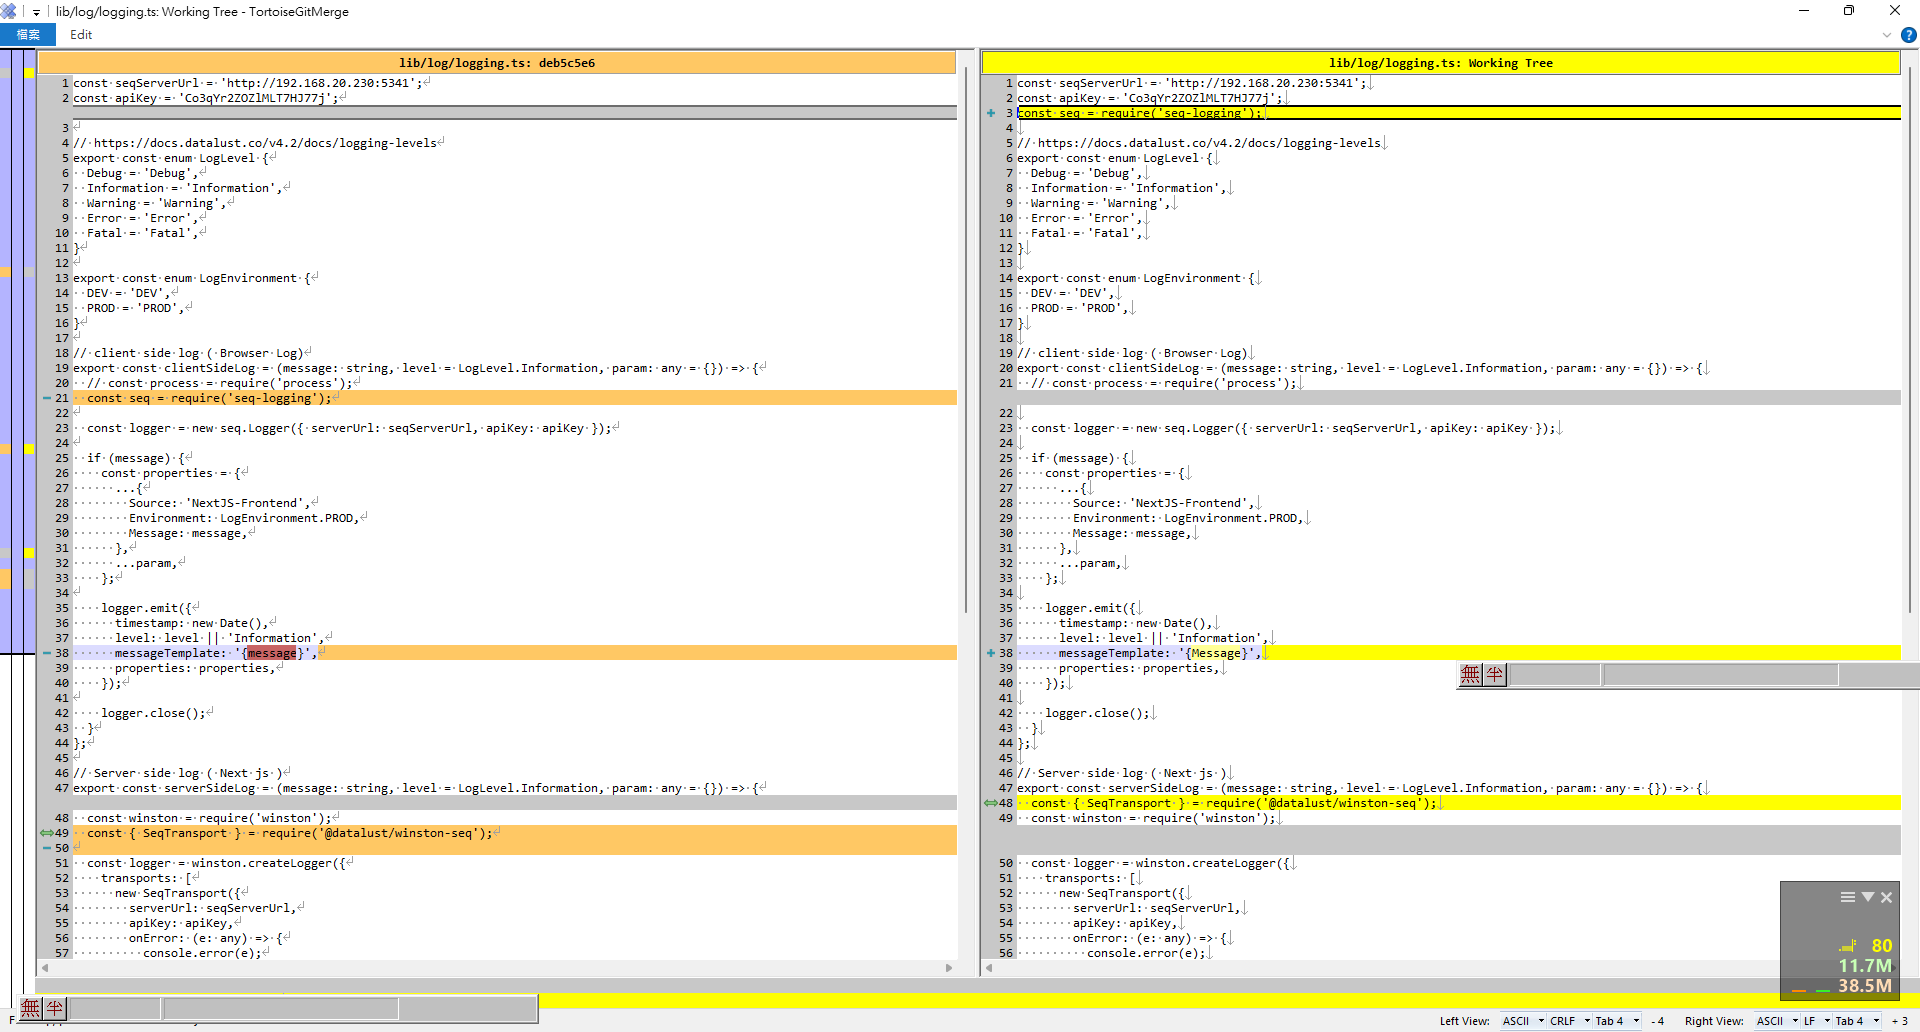Close the gray monitor overlay widget
The image size is (1920, 1032).
pyautogui.click(x=1887, y=897)
